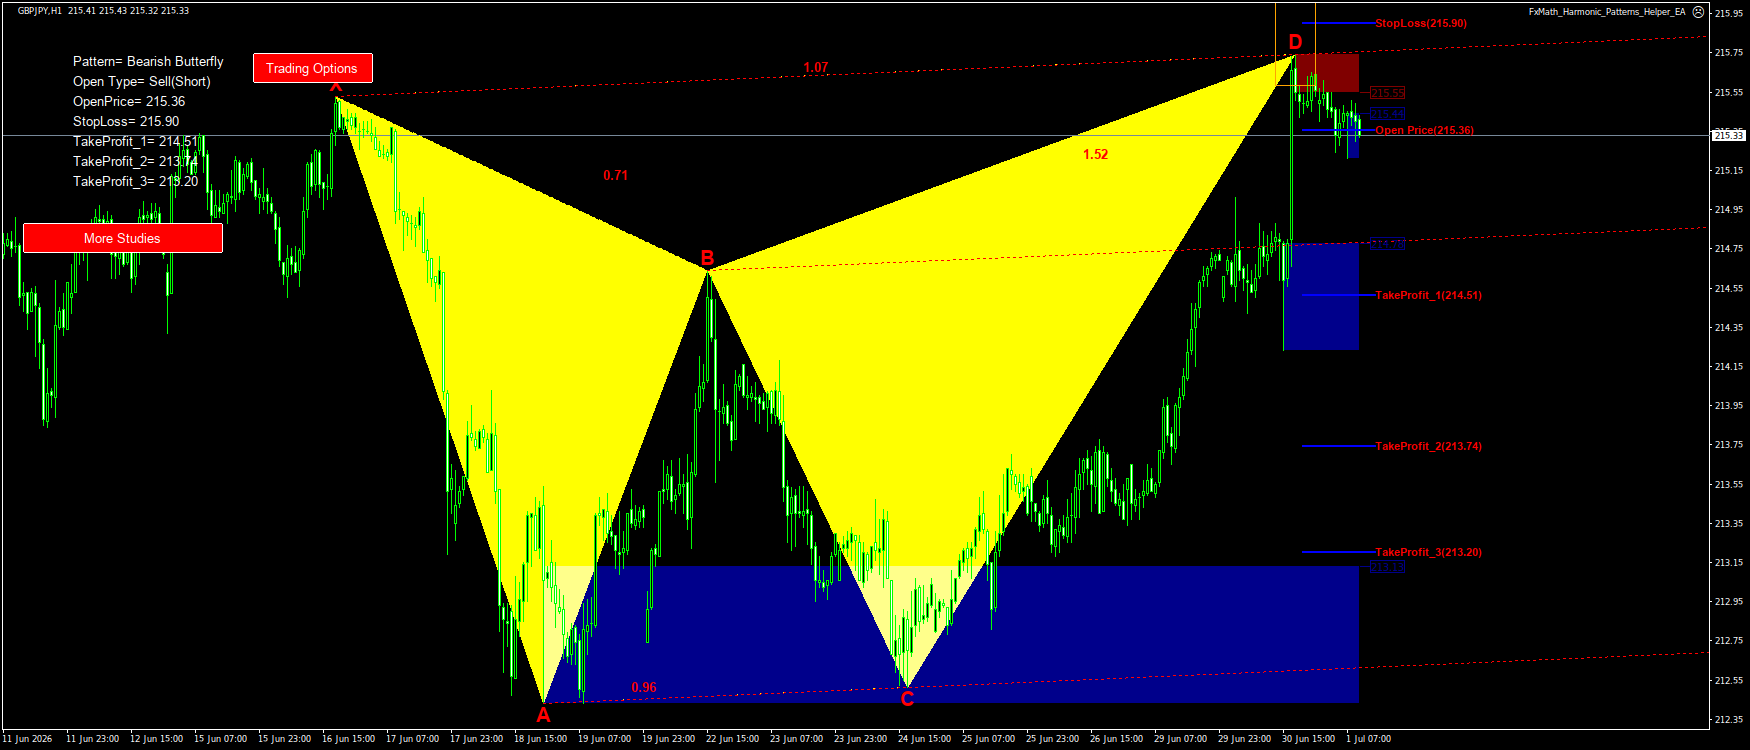
Task: Click the 22 Jun 15:00 time axis label
Action: coord(733,739)
